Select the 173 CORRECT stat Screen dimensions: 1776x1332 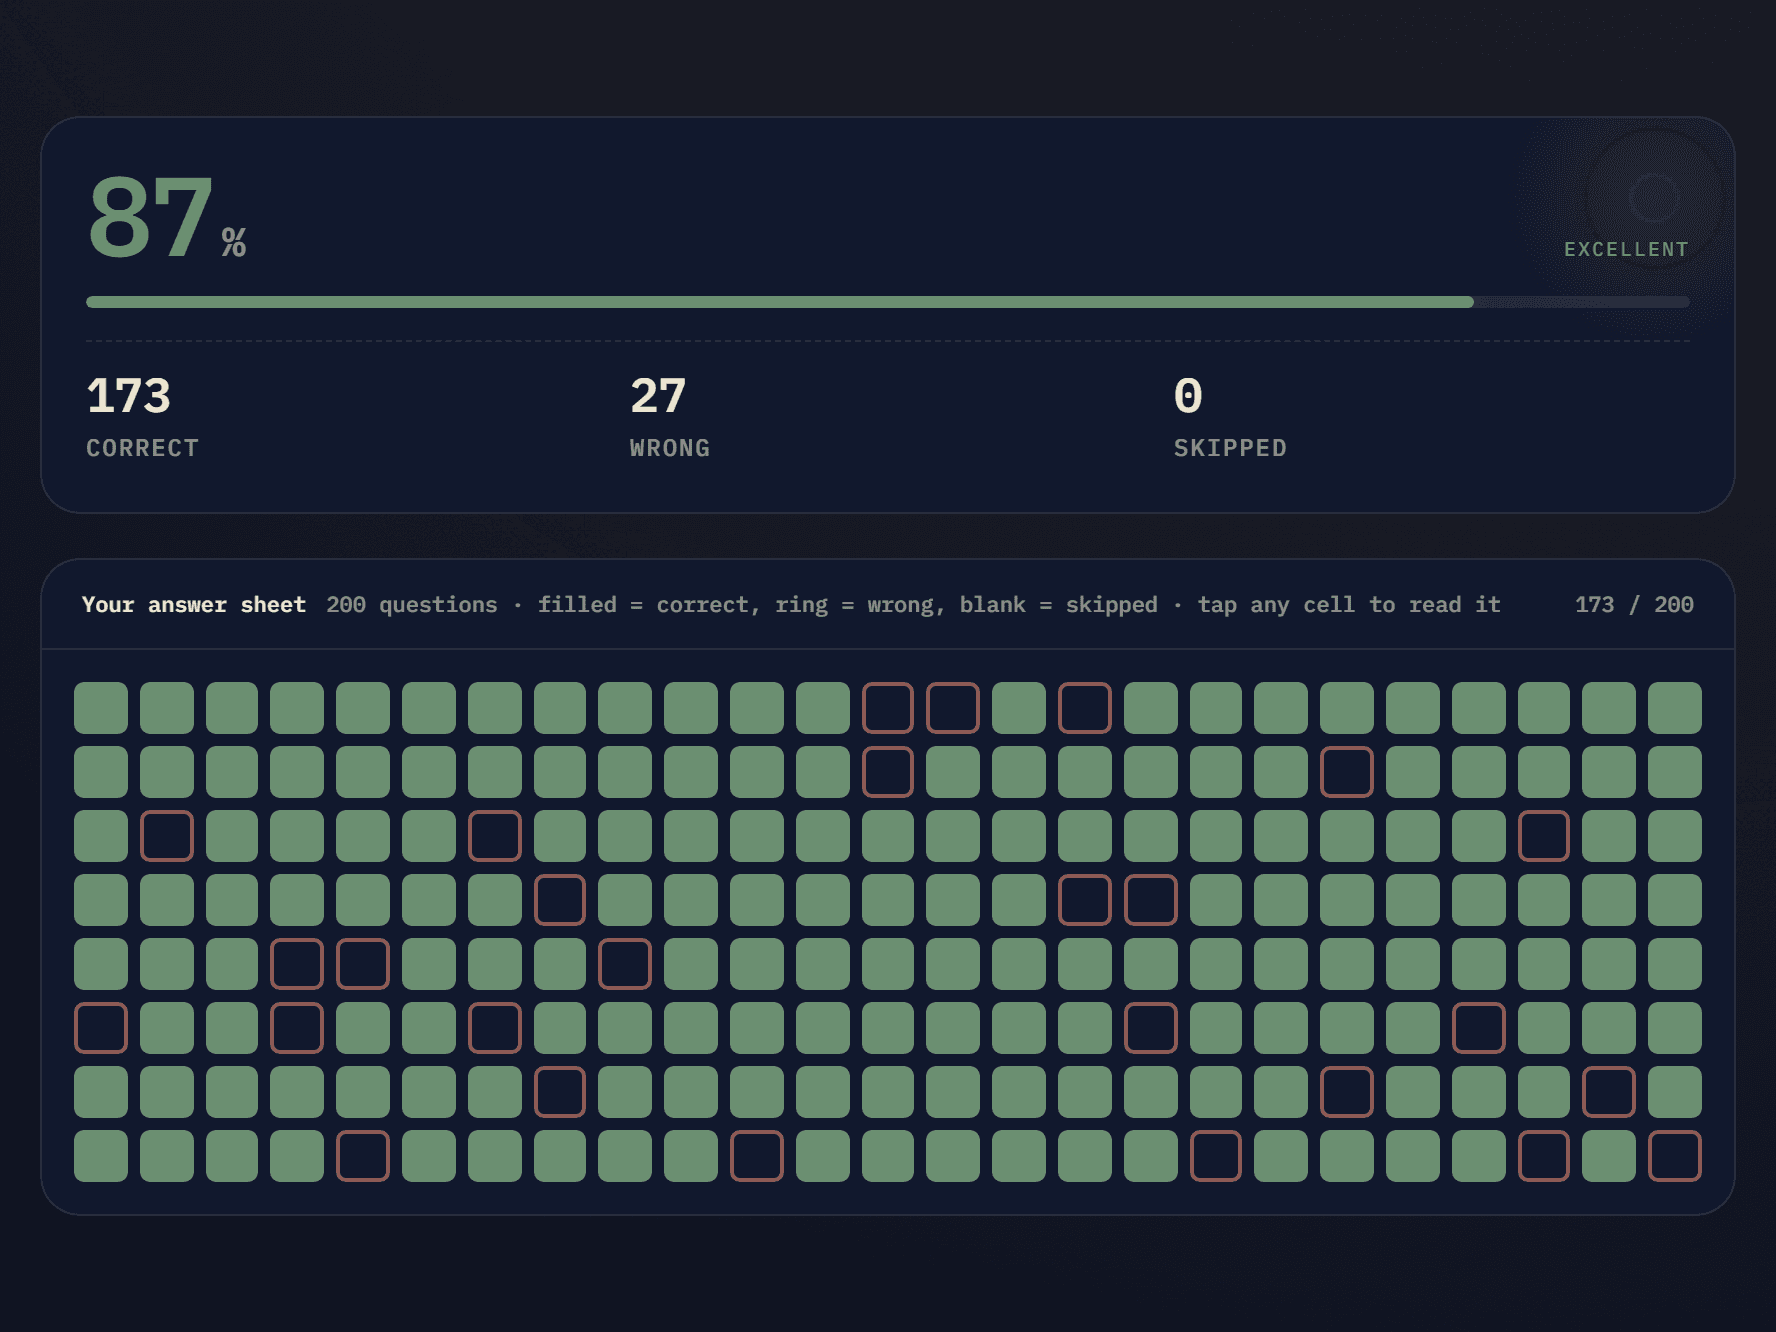[x=142, y=417]
